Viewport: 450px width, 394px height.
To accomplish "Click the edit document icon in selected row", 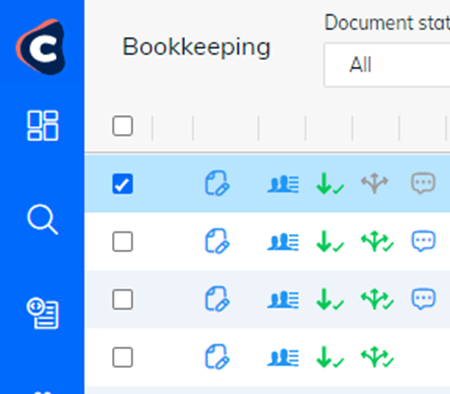I will (217, 183).
